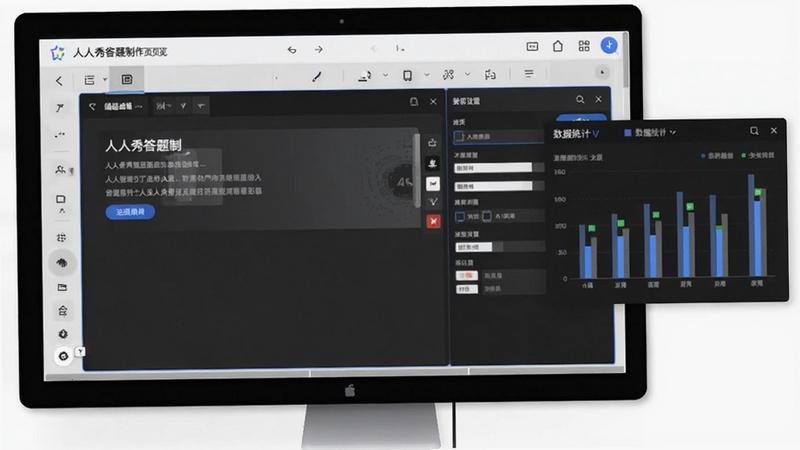This screenshot has height=450, width=800.
Task: Toggle the lower white tag in settings panel
Action: (466, 289)
